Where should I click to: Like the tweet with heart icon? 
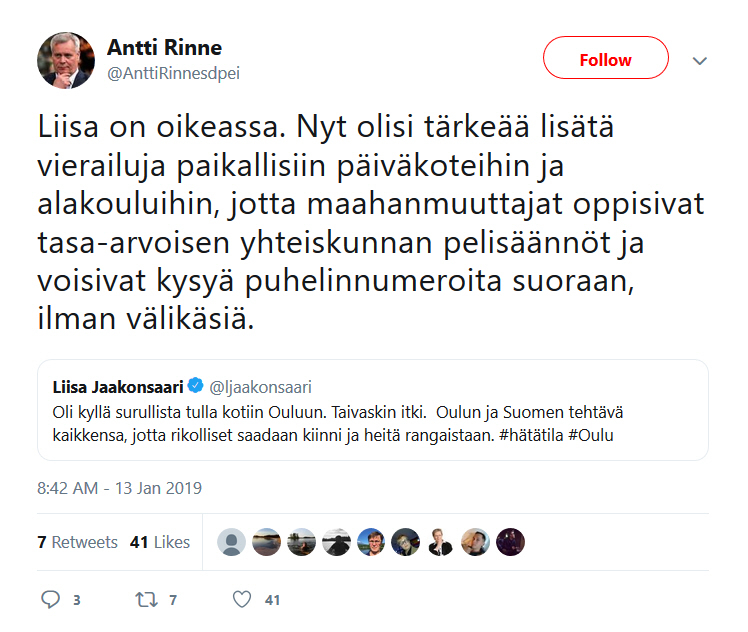[241, 599]
